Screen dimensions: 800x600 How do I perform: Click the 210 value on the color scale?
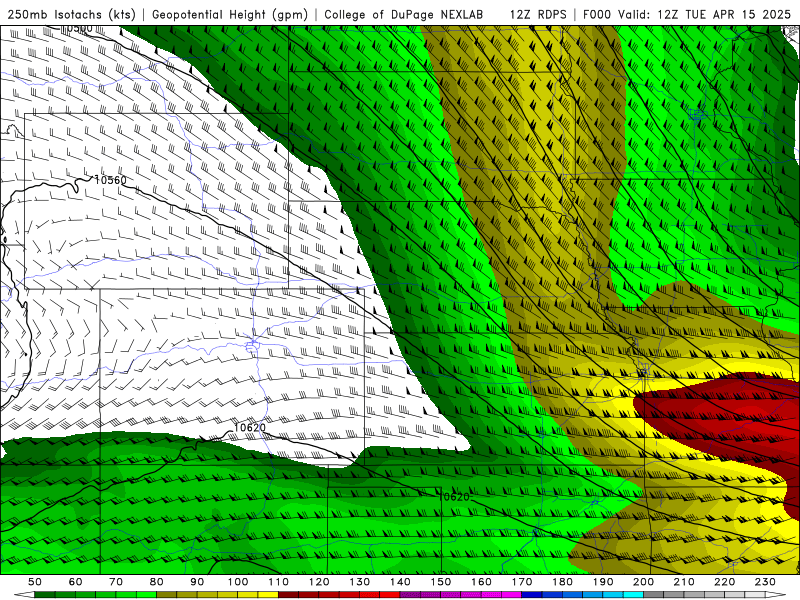pos(685,582)
